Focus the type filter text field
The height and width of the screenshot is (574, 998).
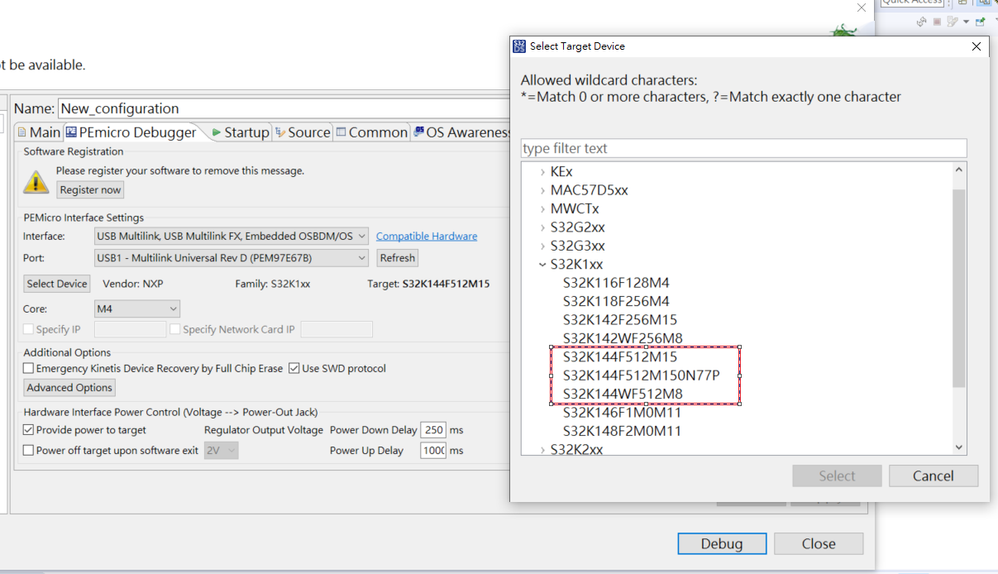coord(743,148)
